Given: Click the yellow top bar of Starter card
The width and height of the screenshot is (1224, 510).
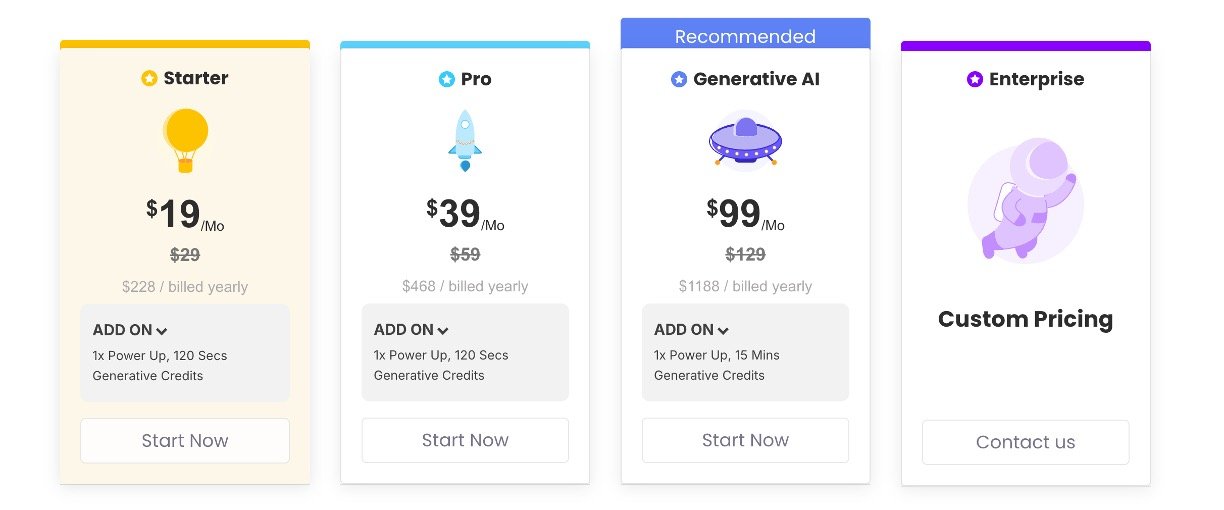Looking at the screenshot, I should tap(185, 44).
